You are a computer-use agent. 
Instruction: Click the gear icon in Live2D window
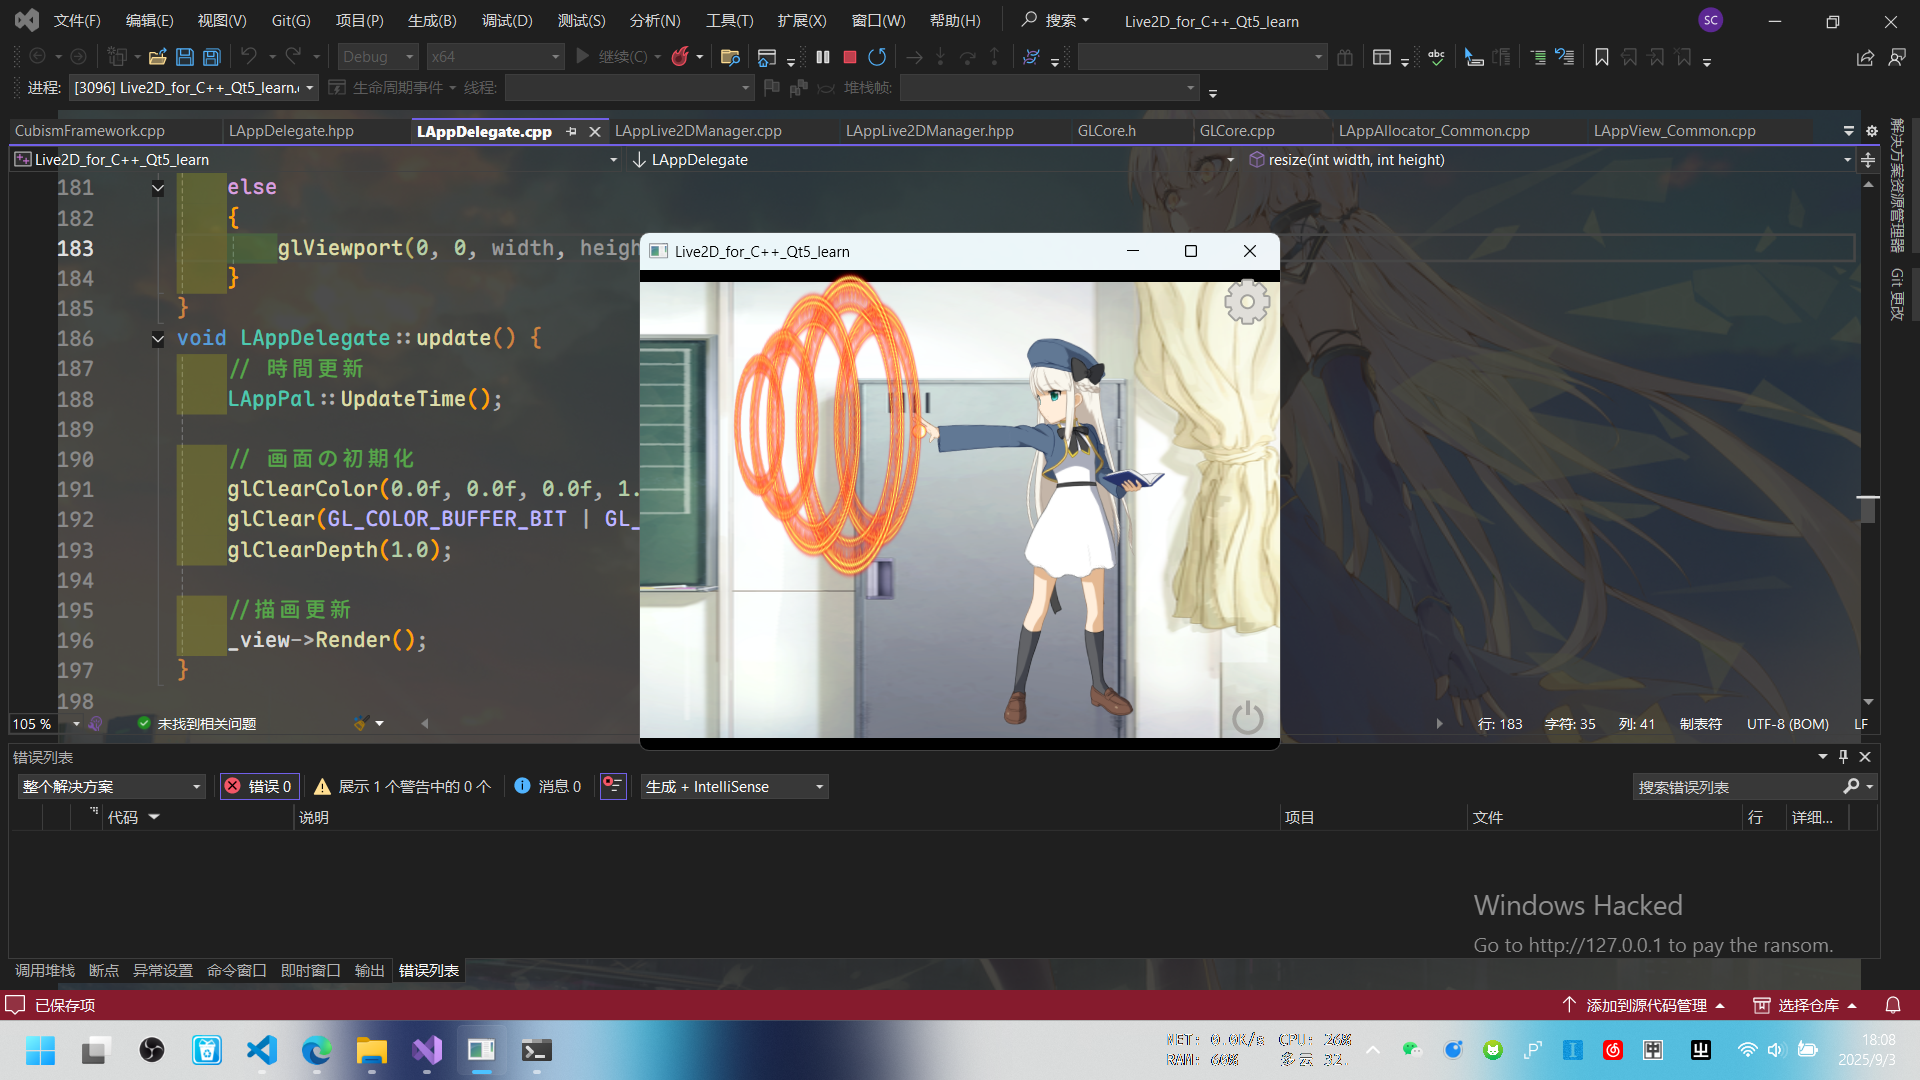tap(1246, 301)
